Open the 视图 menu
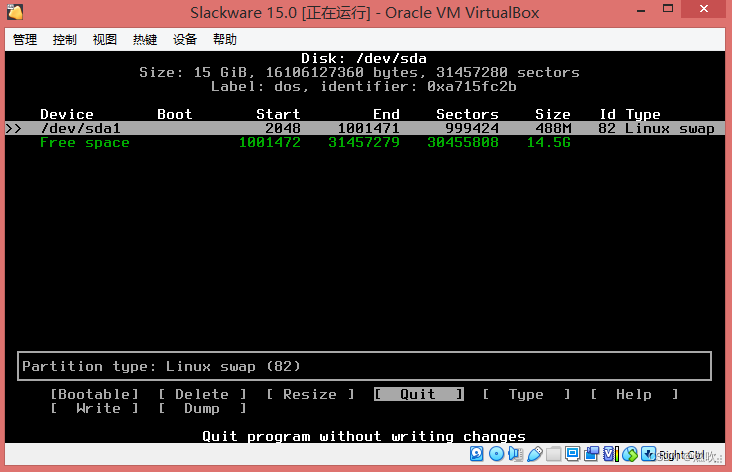 [x=105, y=40]
